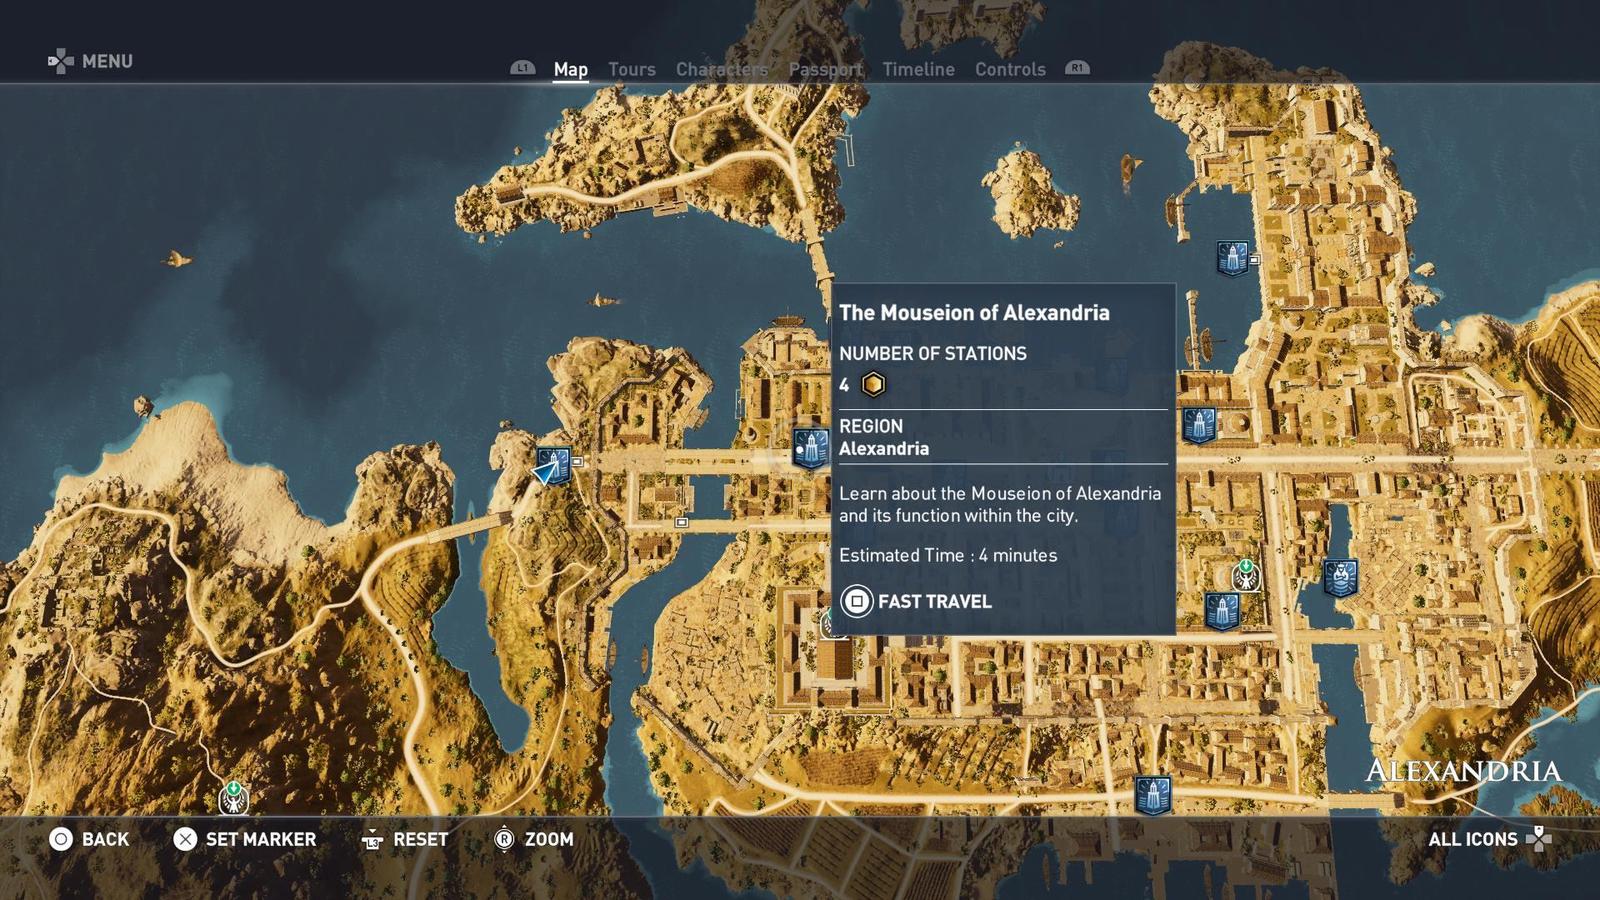Click the gold hexagon stations icon
This screenshot has height=900, width=1600.
[x=873, y=385]
